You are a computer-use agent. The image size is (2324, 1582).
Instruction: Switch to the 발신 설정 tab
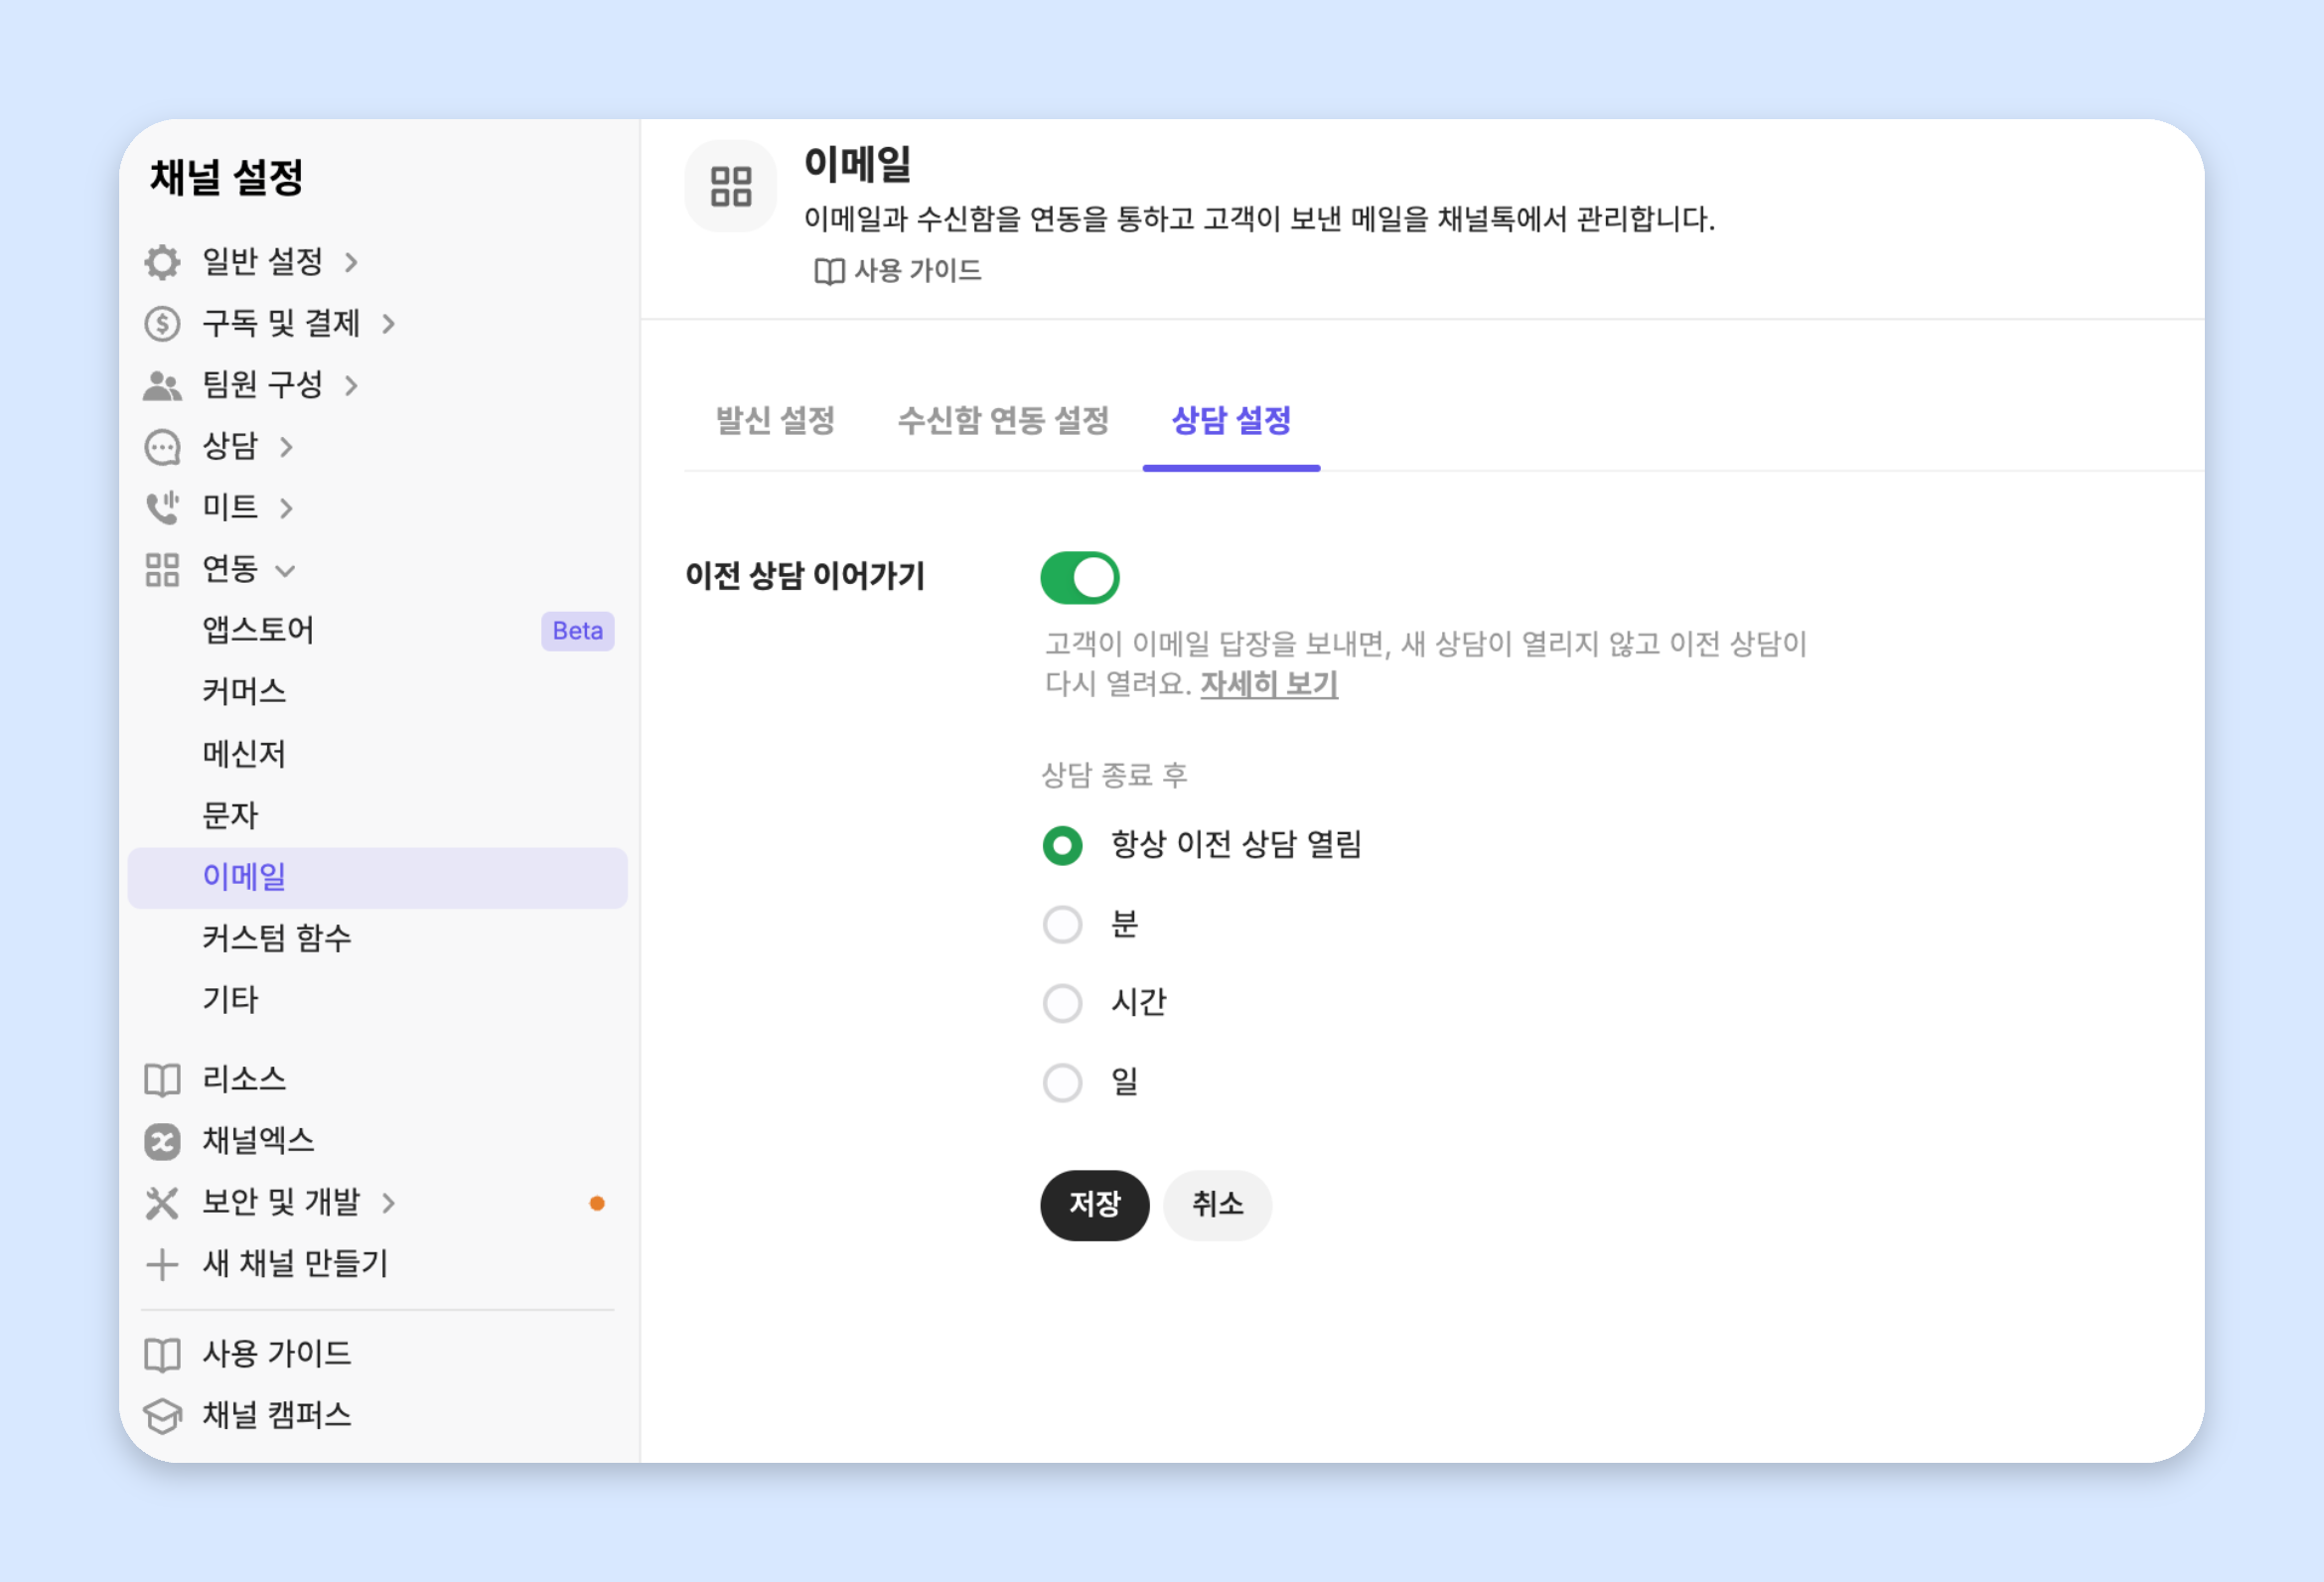pyautogui.click(x=775, y=420)
